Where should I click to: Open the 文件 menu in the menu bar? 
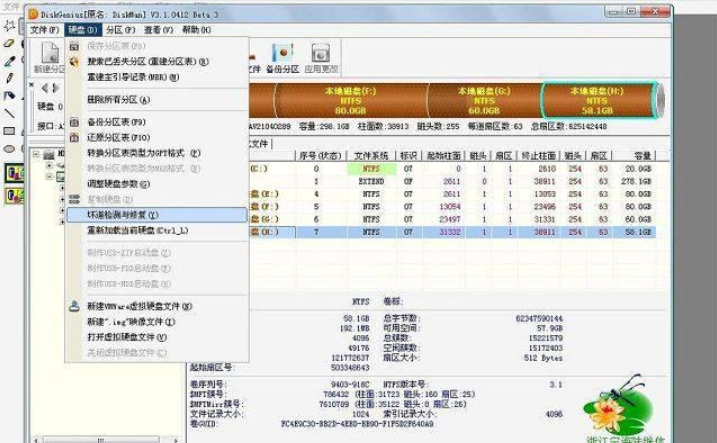[43, 30]
